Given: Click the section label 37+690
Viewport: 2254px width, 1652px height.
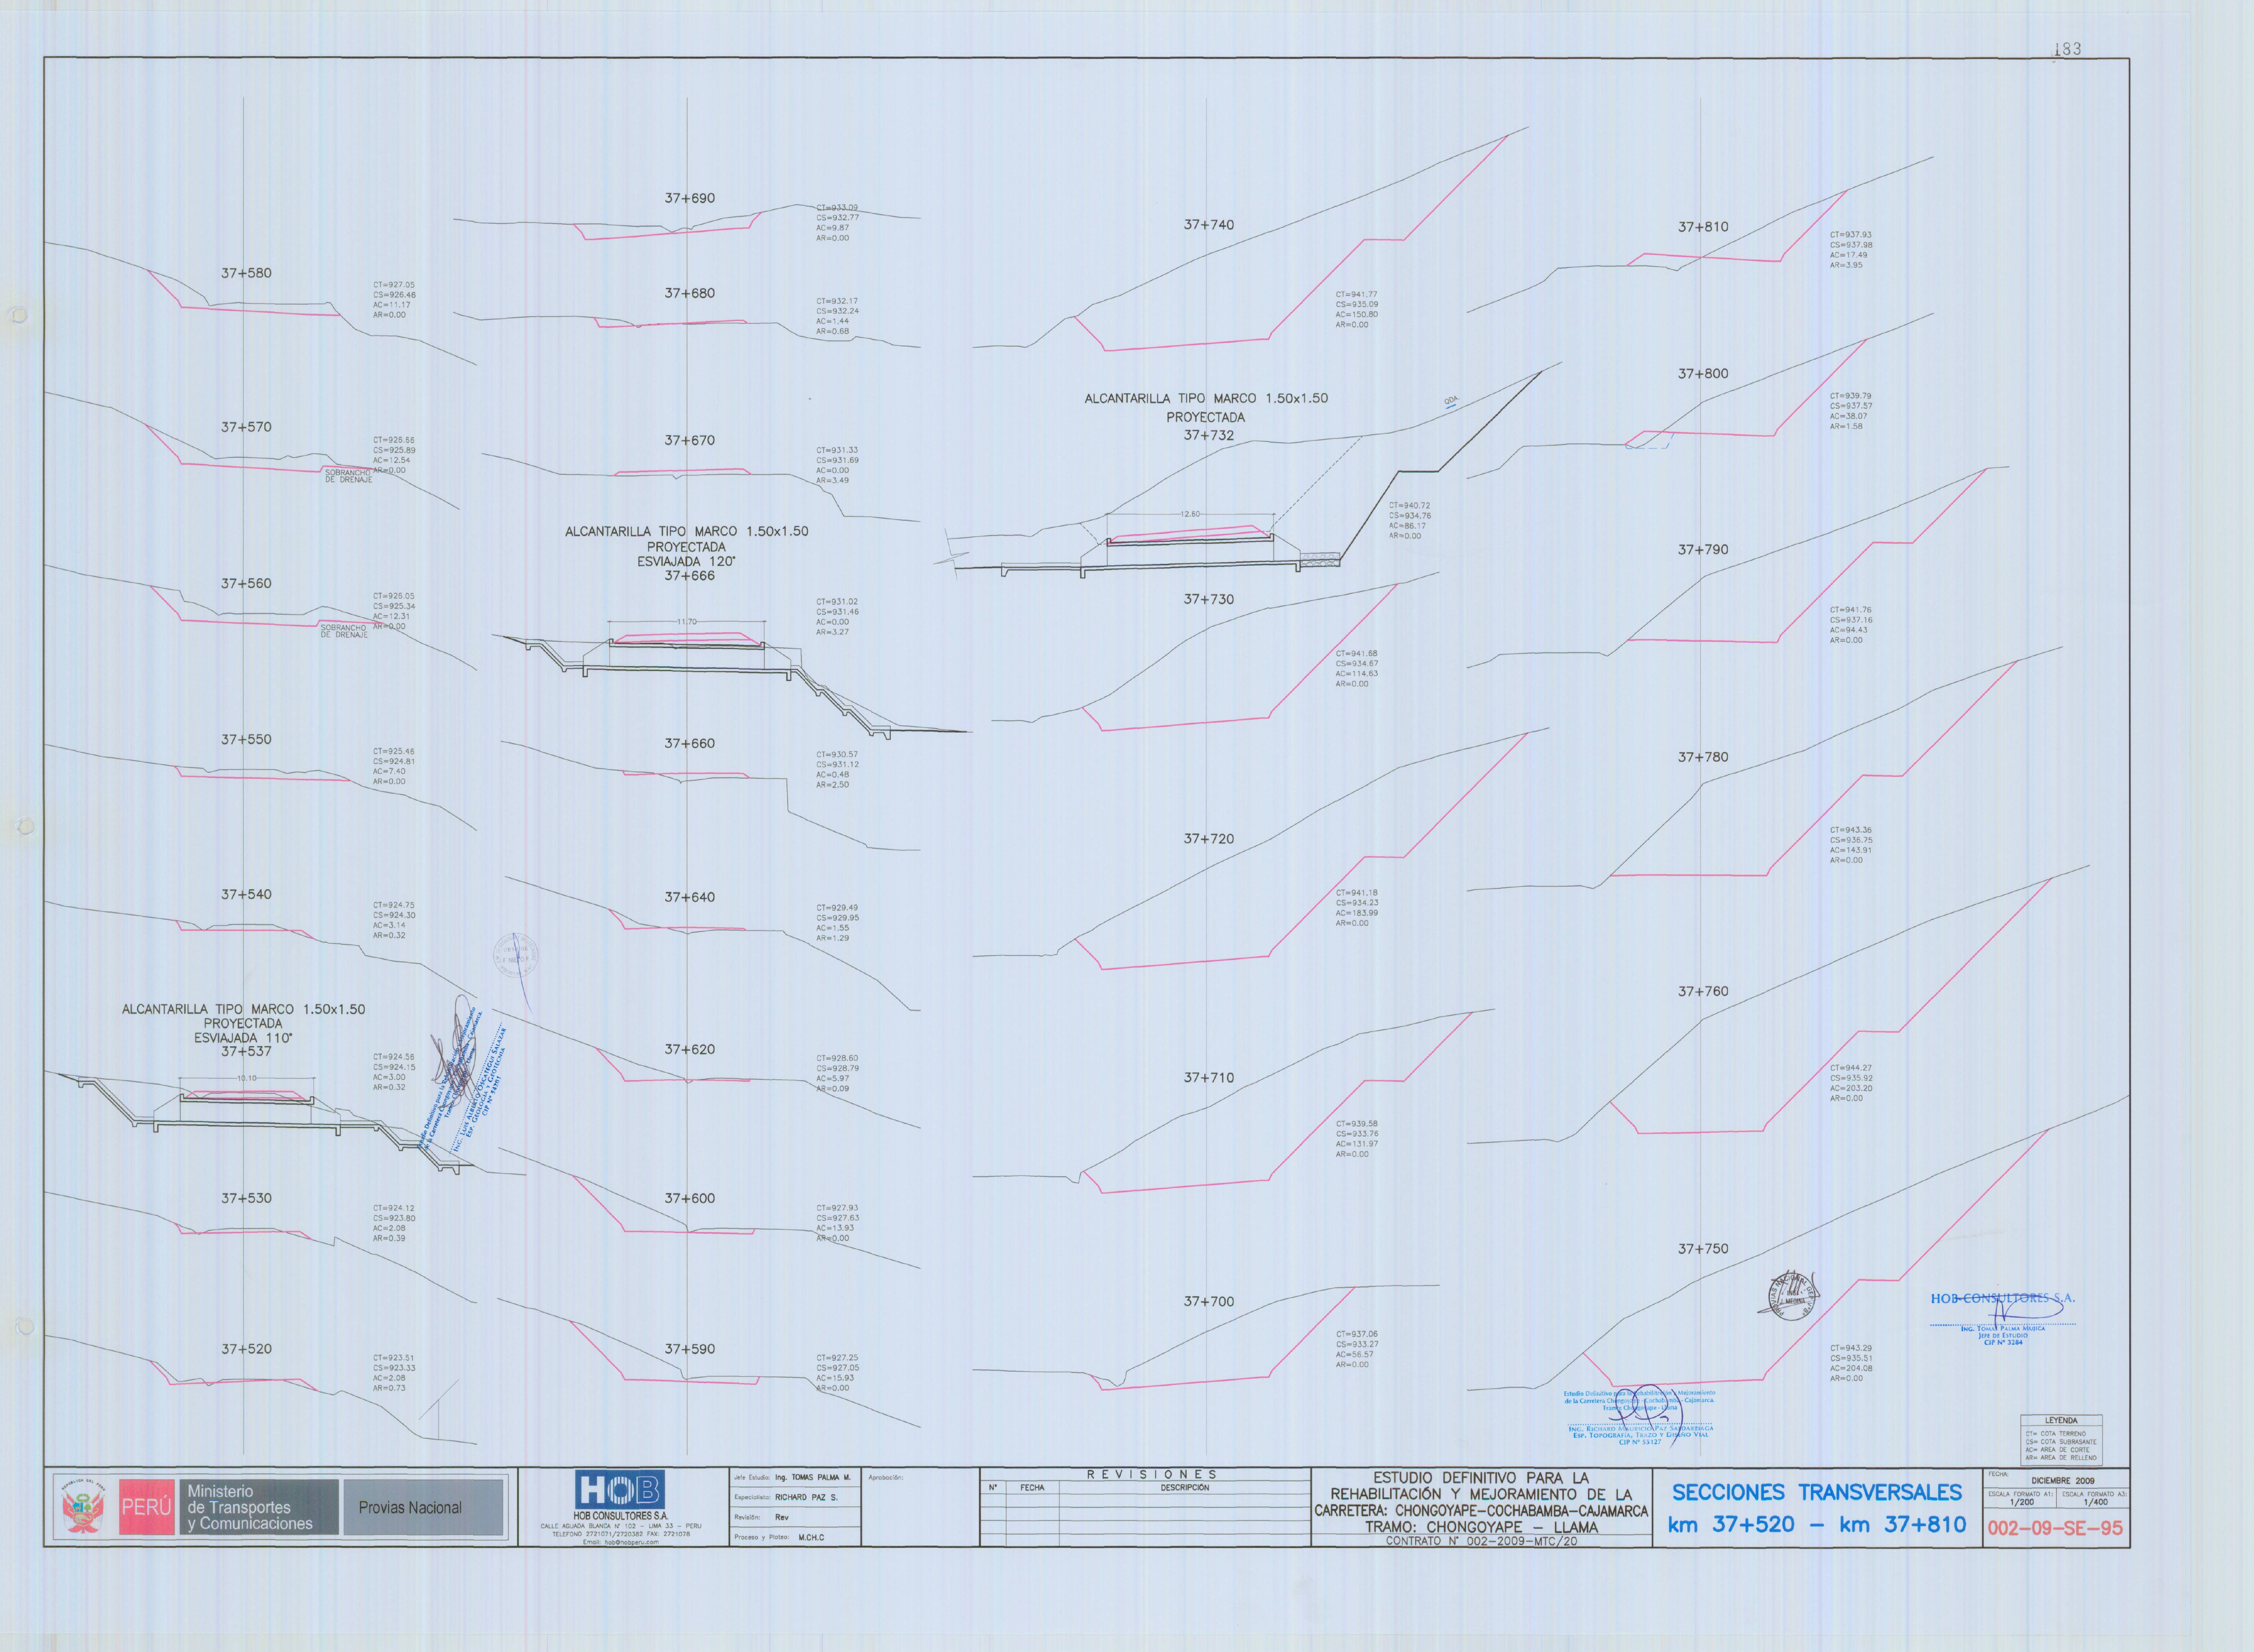Looking at the screenshot, I should coord(690,198).
